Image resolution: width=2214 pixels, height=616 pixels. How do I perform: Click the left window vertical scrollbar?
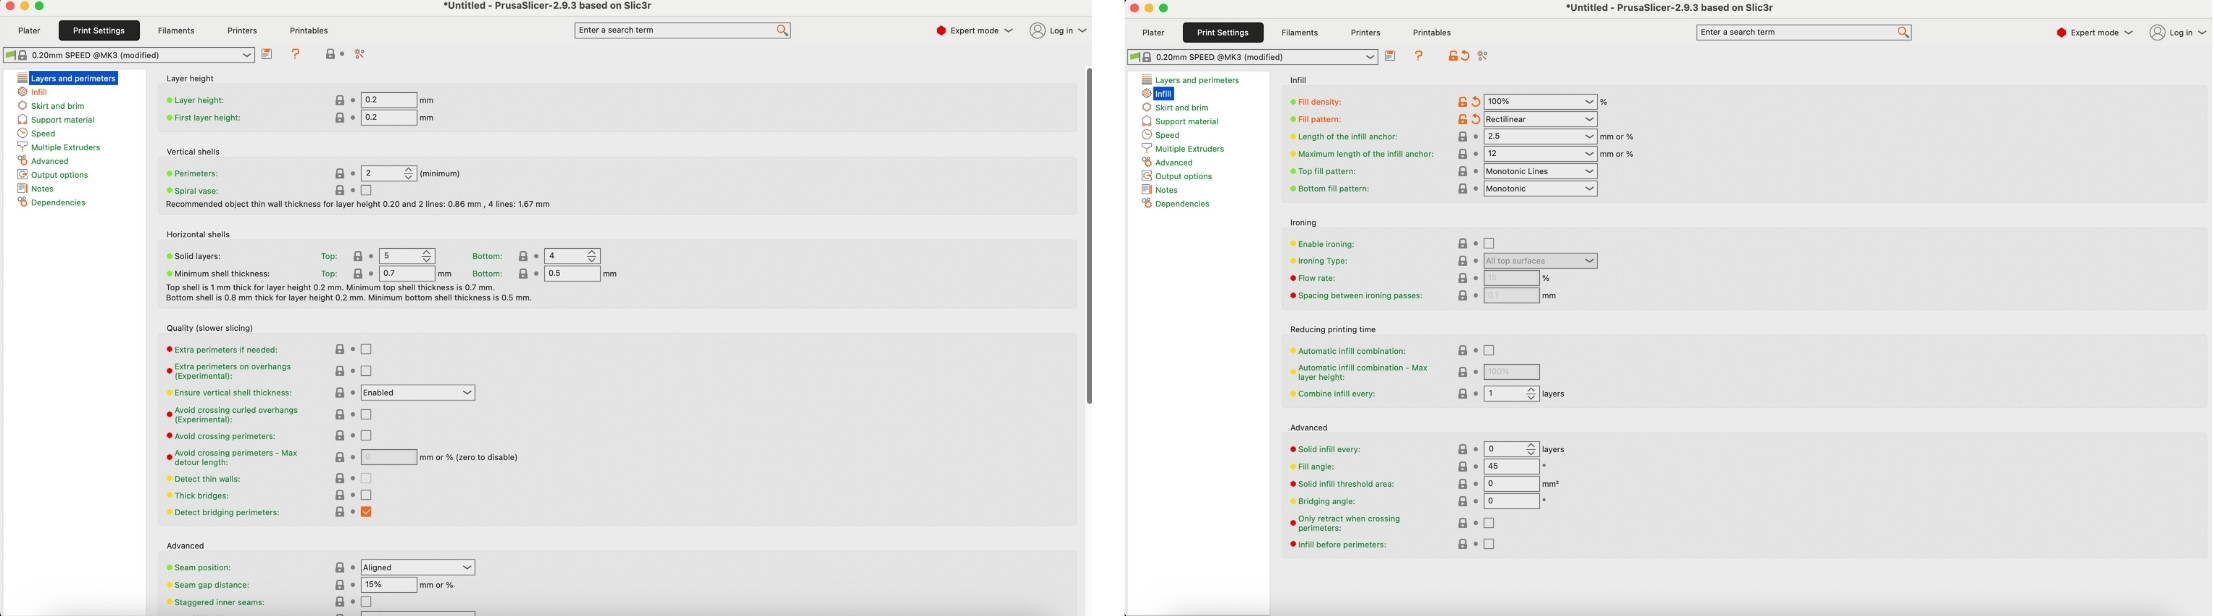pos(1089,235)
